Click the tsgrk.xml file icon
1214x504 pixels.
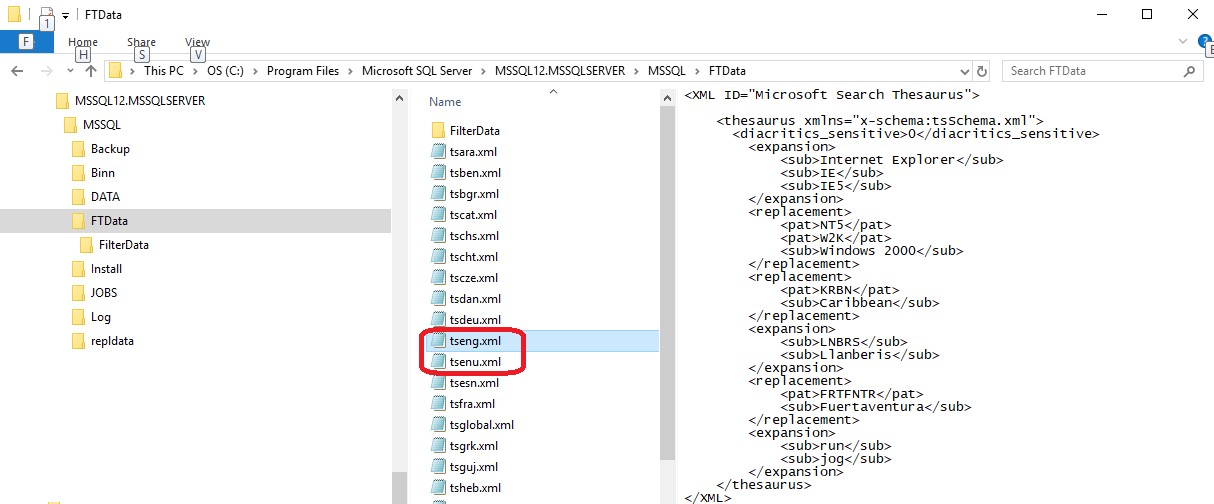coord(438,446)
